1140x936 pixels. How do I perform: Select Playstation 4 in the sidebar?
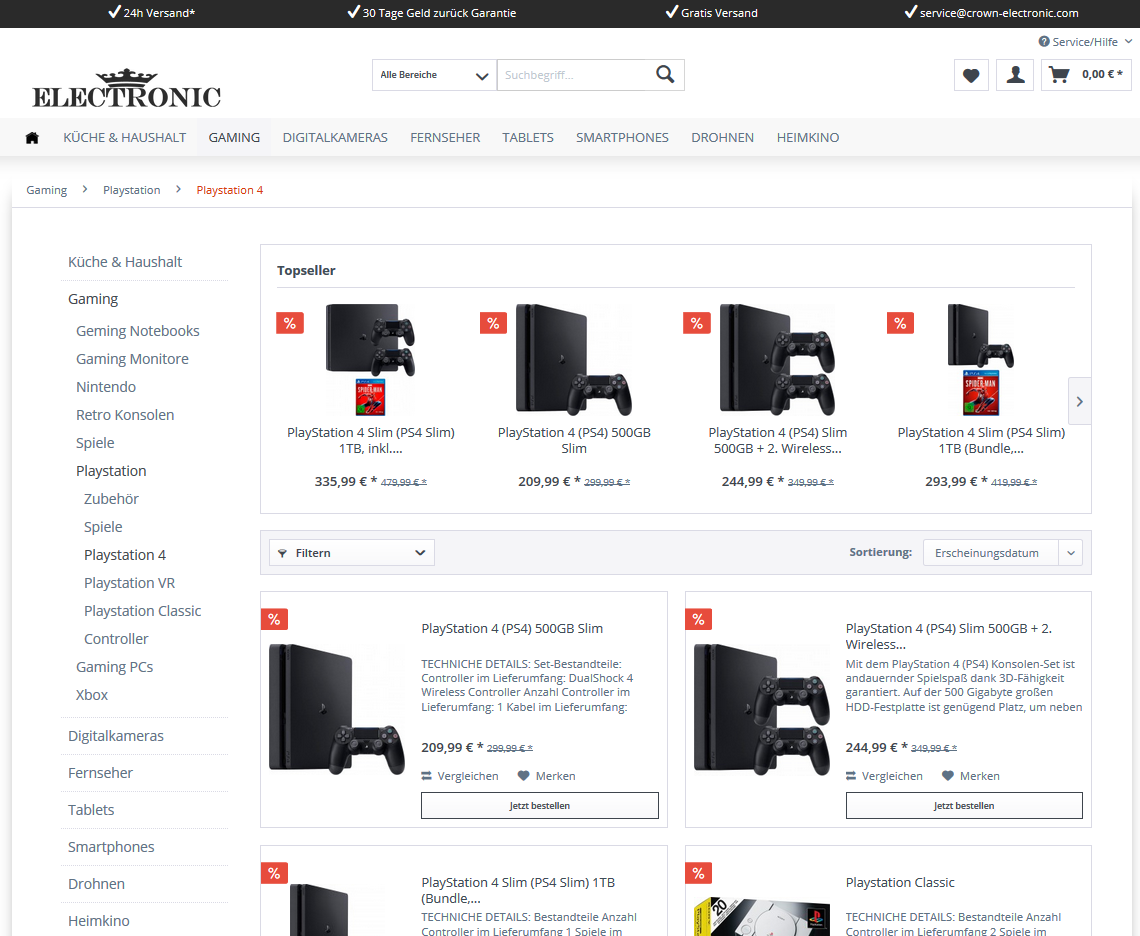point(125,555)
